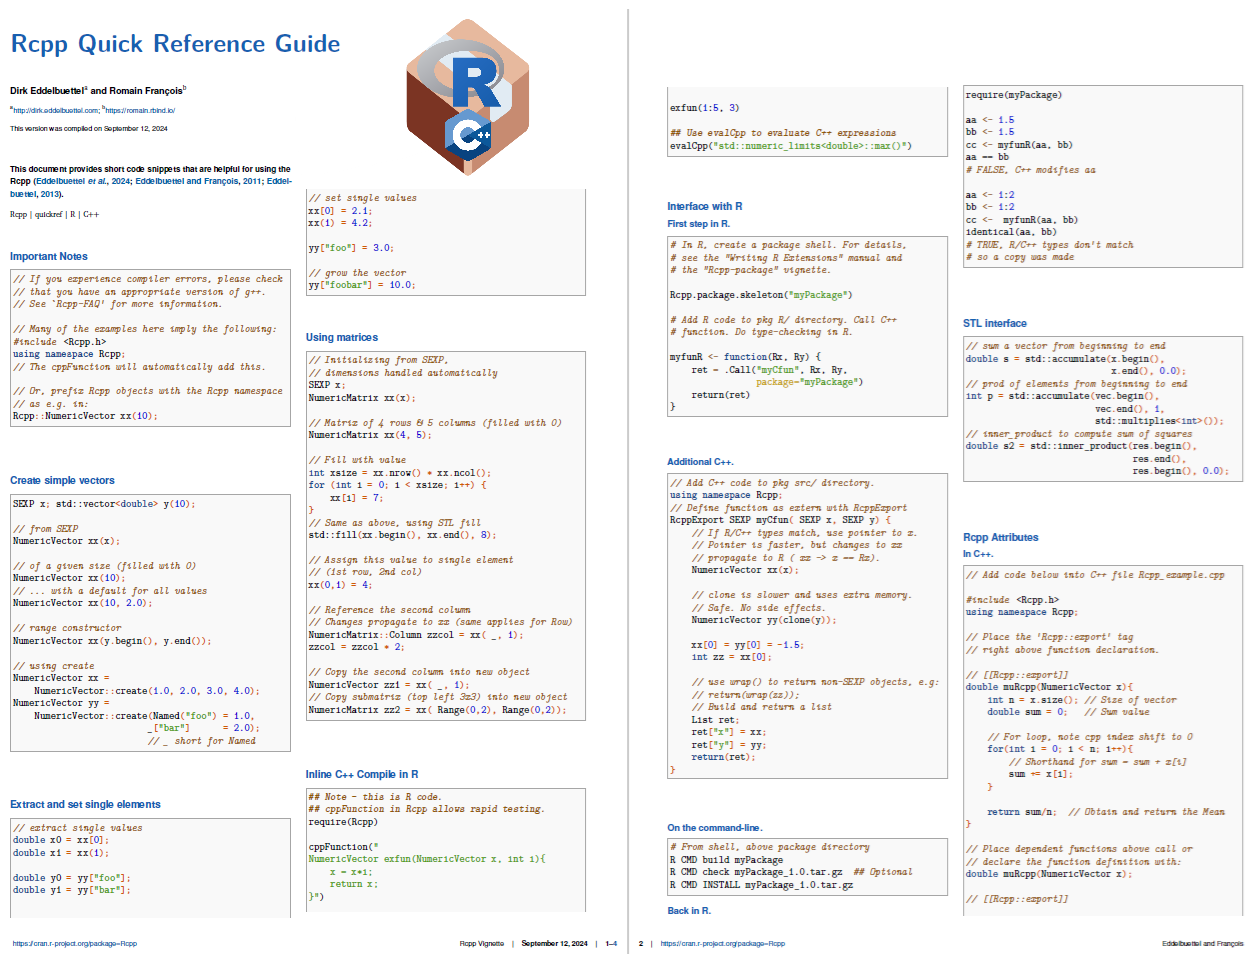Image resolution: width=1252 pixels, height=967 pixels.
Task: Open the CRAN package link beside page 2
Action: pos(721,943)
